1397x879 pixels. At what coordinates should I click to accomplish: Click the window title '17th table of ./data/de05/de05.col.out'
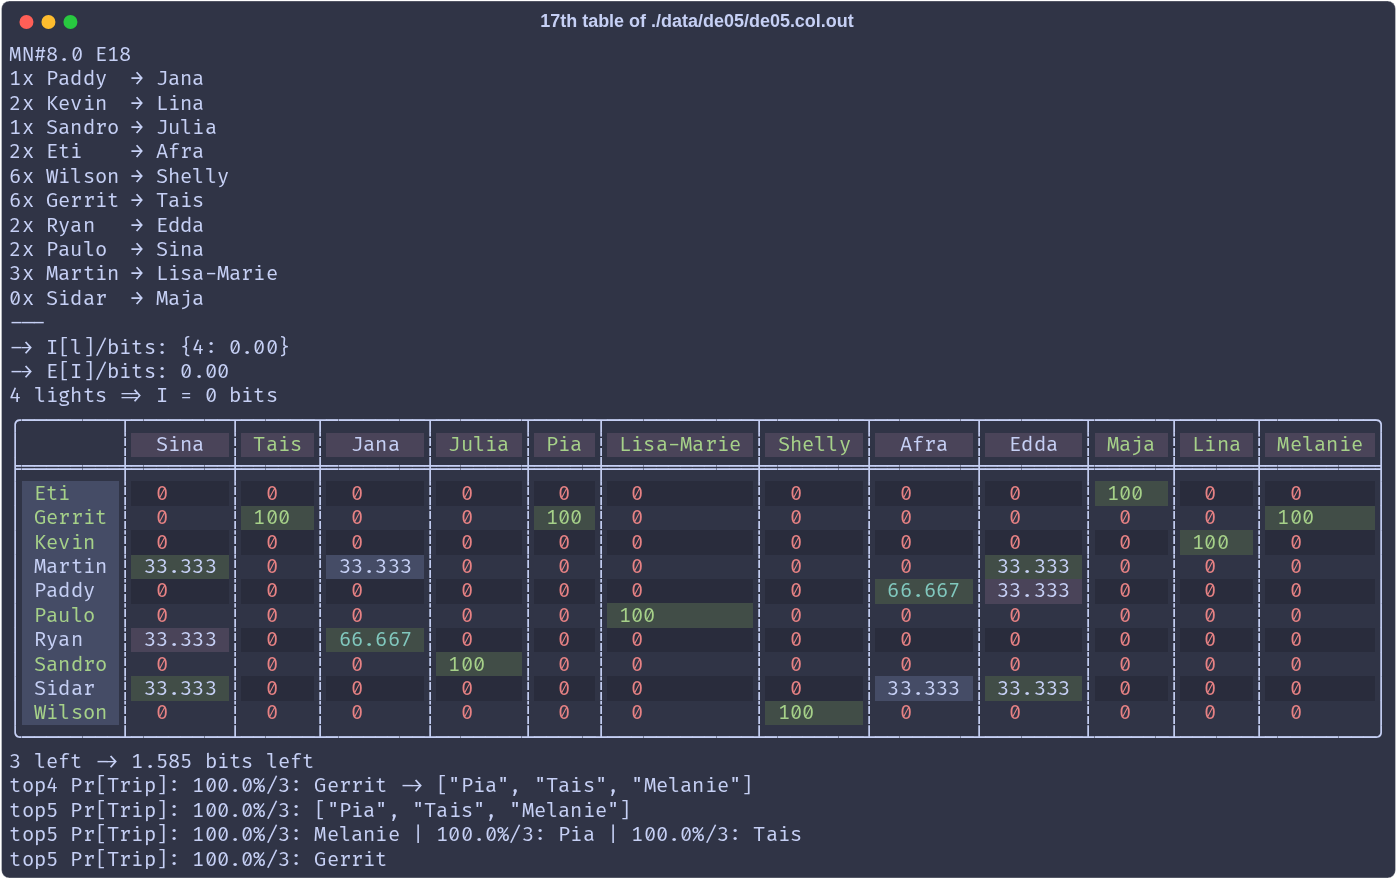pyautogui.click(x=697, y=21)
